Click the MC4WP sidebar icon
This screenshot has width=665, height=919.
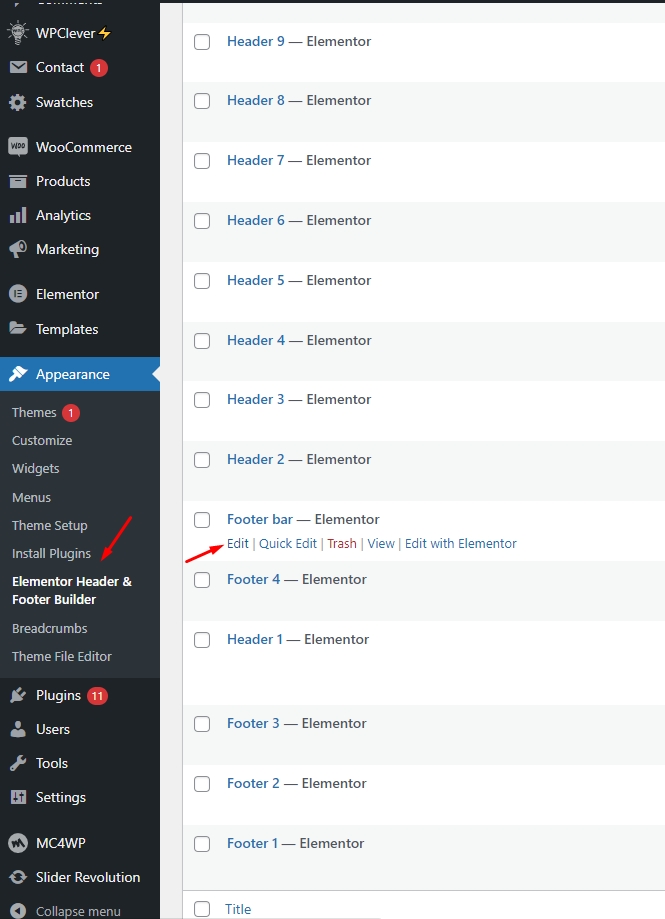(17, 843)
